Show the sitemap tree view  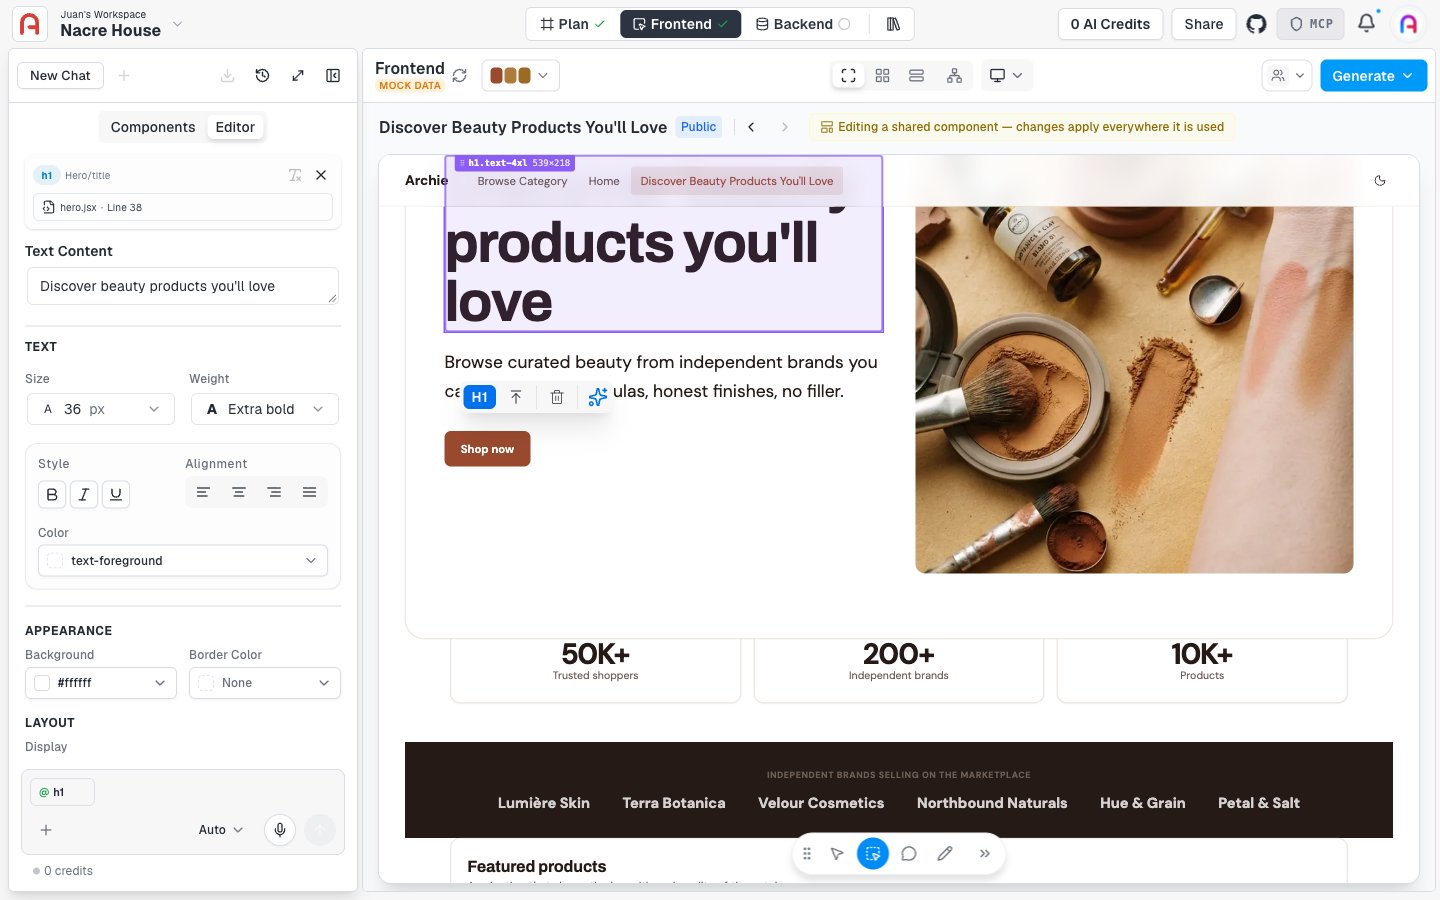954,76
